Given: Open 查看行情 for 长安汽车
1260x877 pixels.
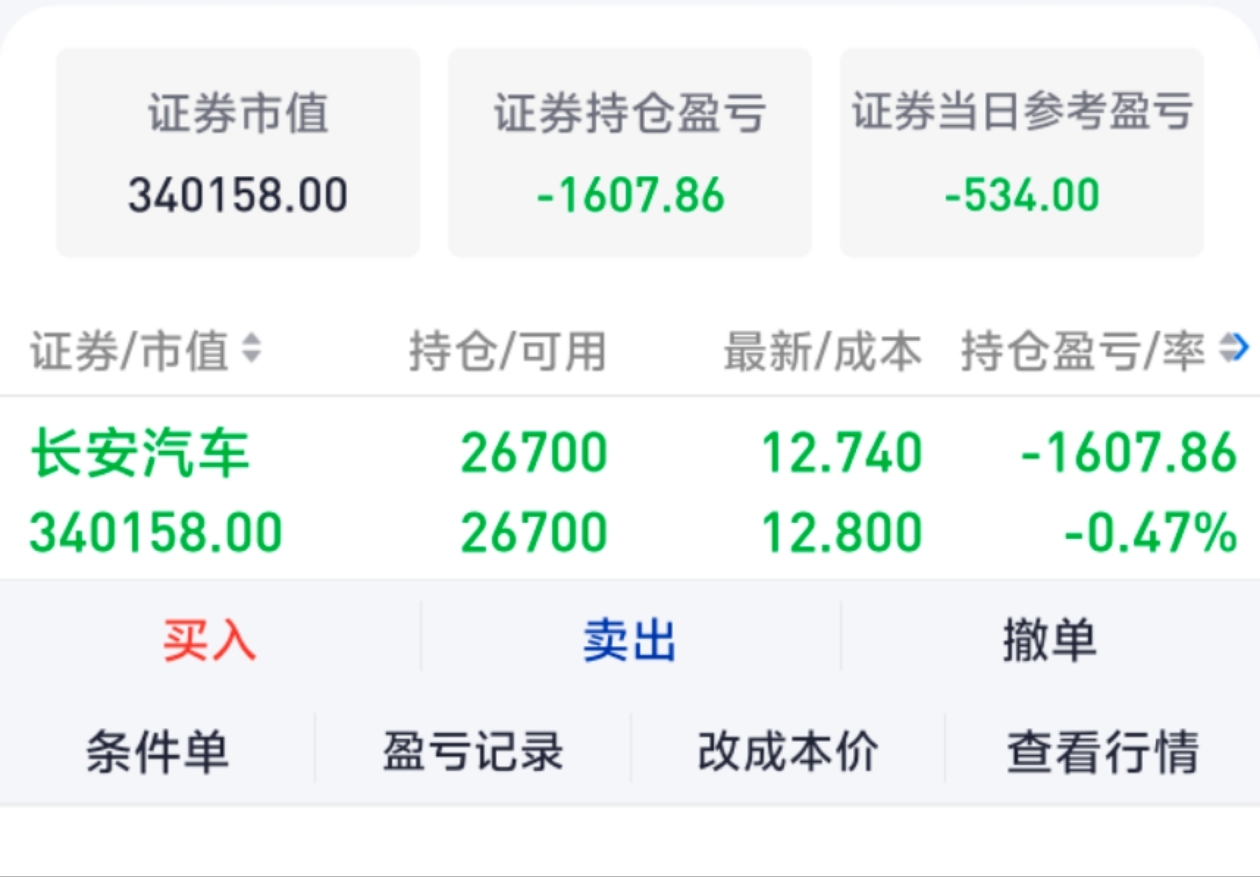Looking at the screenshot, I should pyautogui.click(x=1102, y=751).
